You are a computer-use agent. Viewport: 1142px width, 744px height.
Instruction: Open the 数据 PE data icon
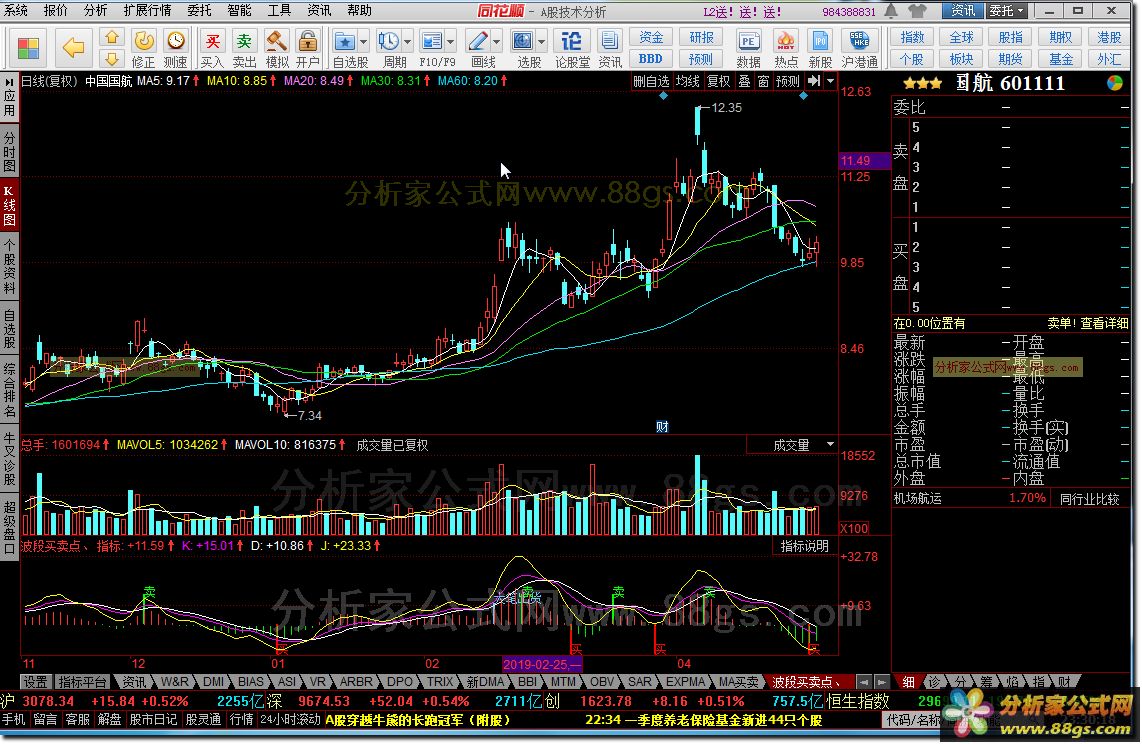[748, 41]
